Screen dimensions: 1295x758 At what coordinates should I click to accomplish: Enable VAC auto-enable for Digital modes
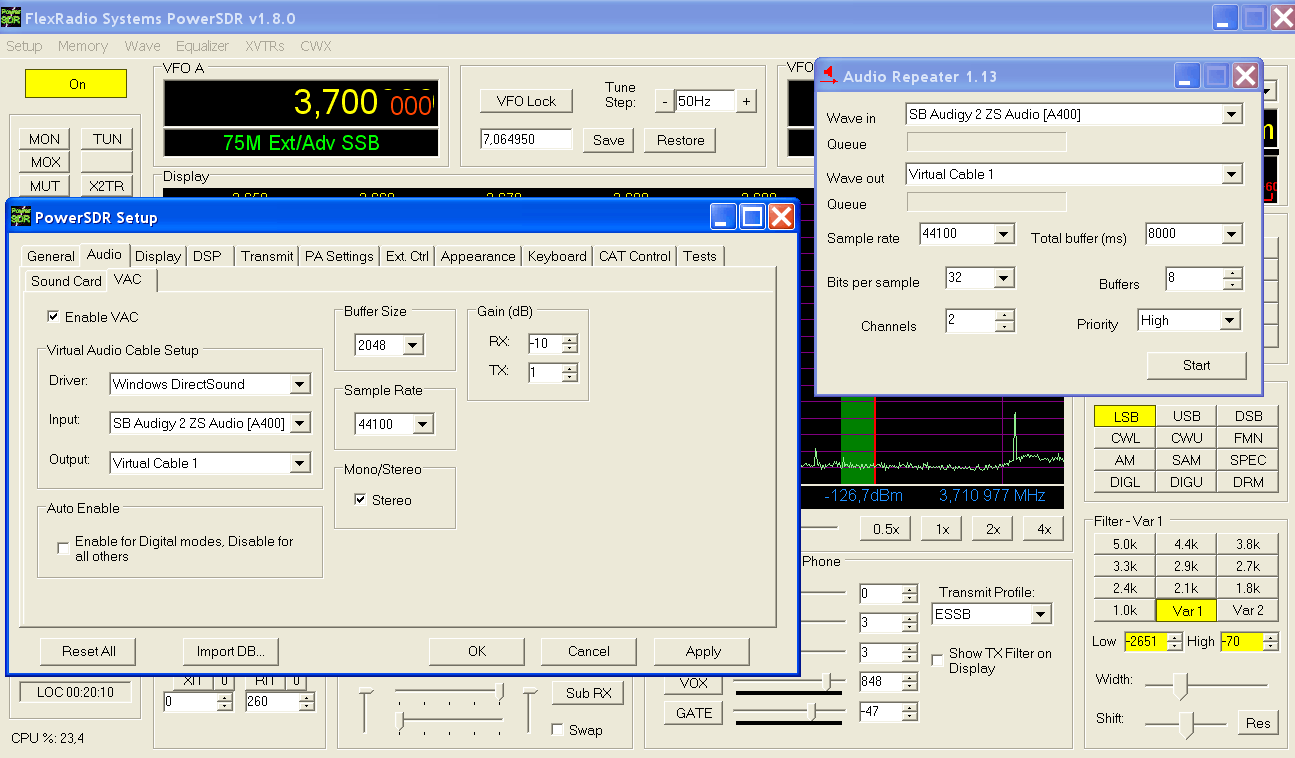(64, 548)
